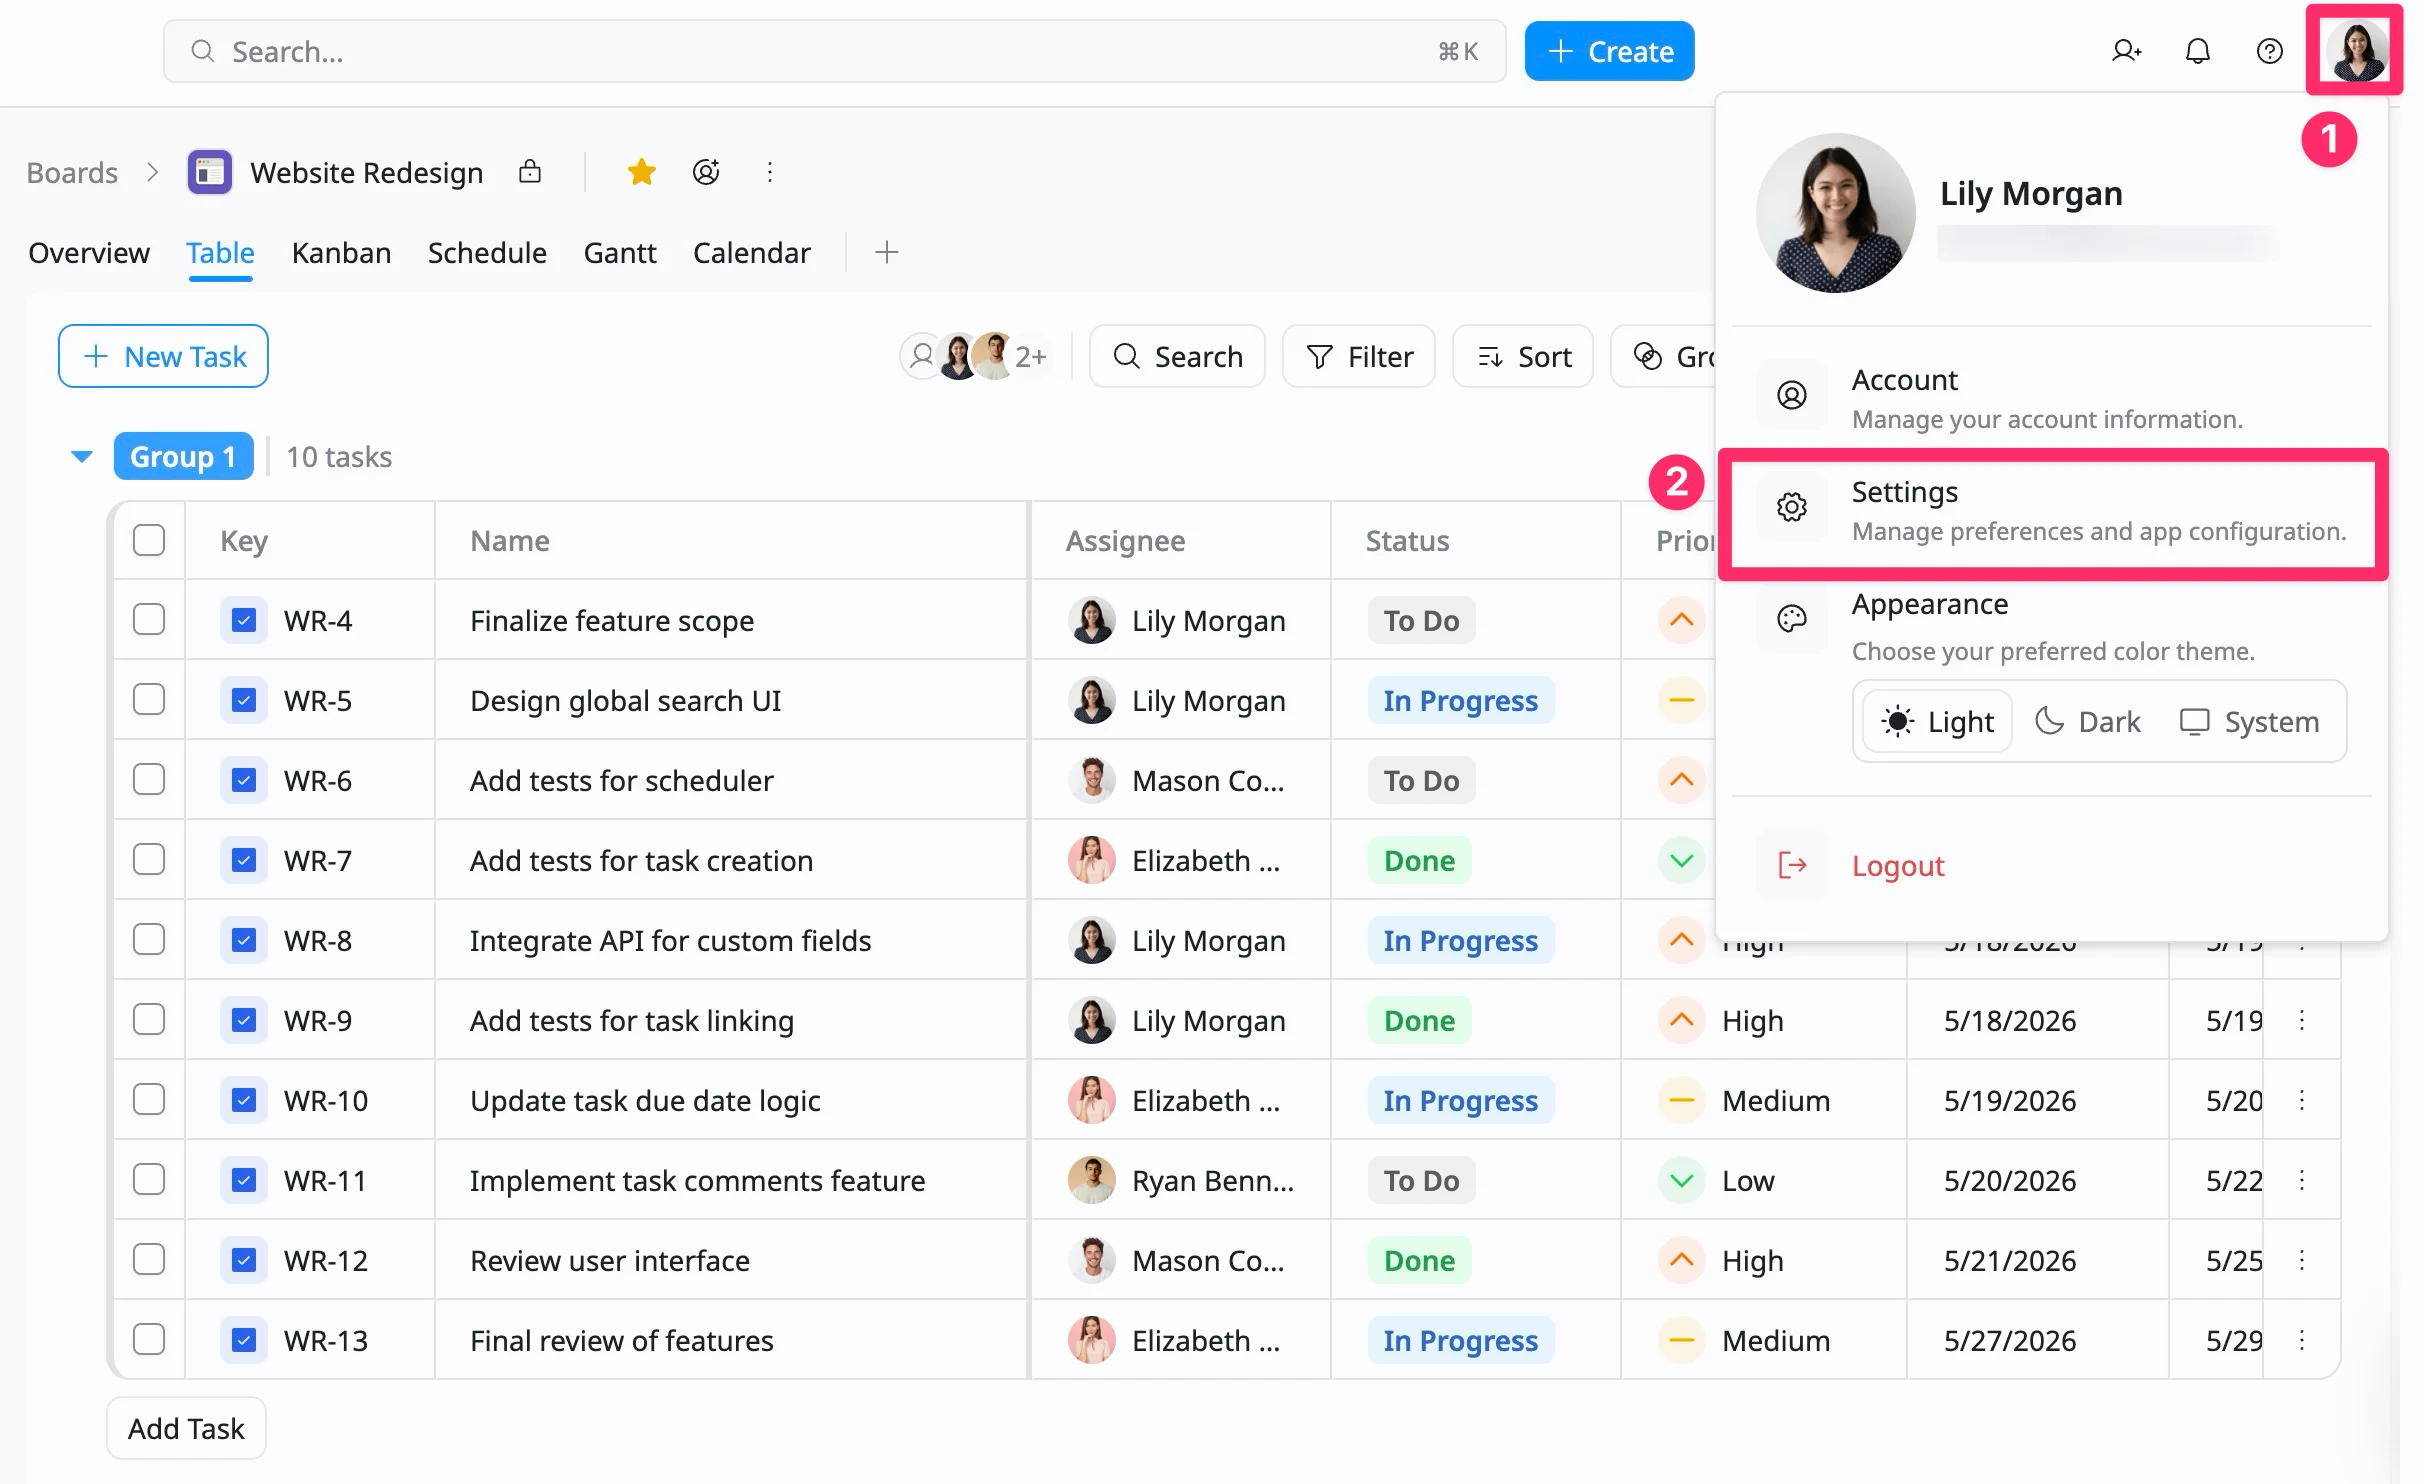Tick the select-all header checkbox
The width and height of the screenshot is (2424, 1484).
point(149,540)
